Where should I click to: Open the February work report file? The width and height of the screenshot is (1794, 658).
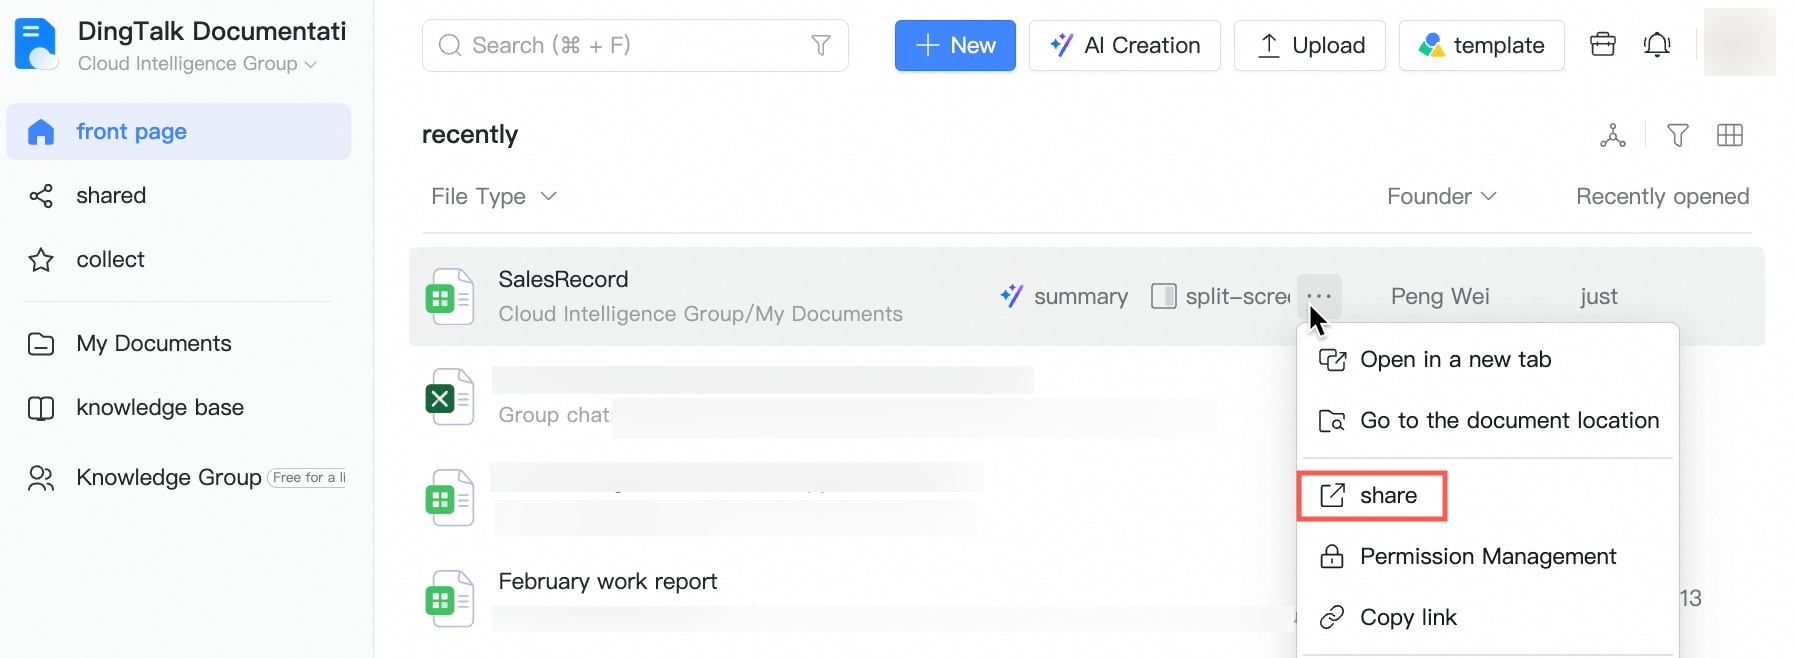pyautogui.click(x=608, y=582)
